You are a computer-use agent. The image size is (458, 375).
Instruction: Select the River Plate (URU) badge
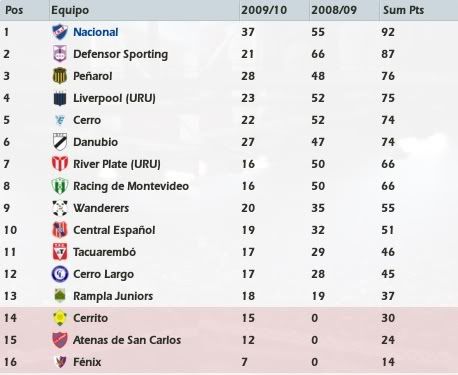(60, 164)
